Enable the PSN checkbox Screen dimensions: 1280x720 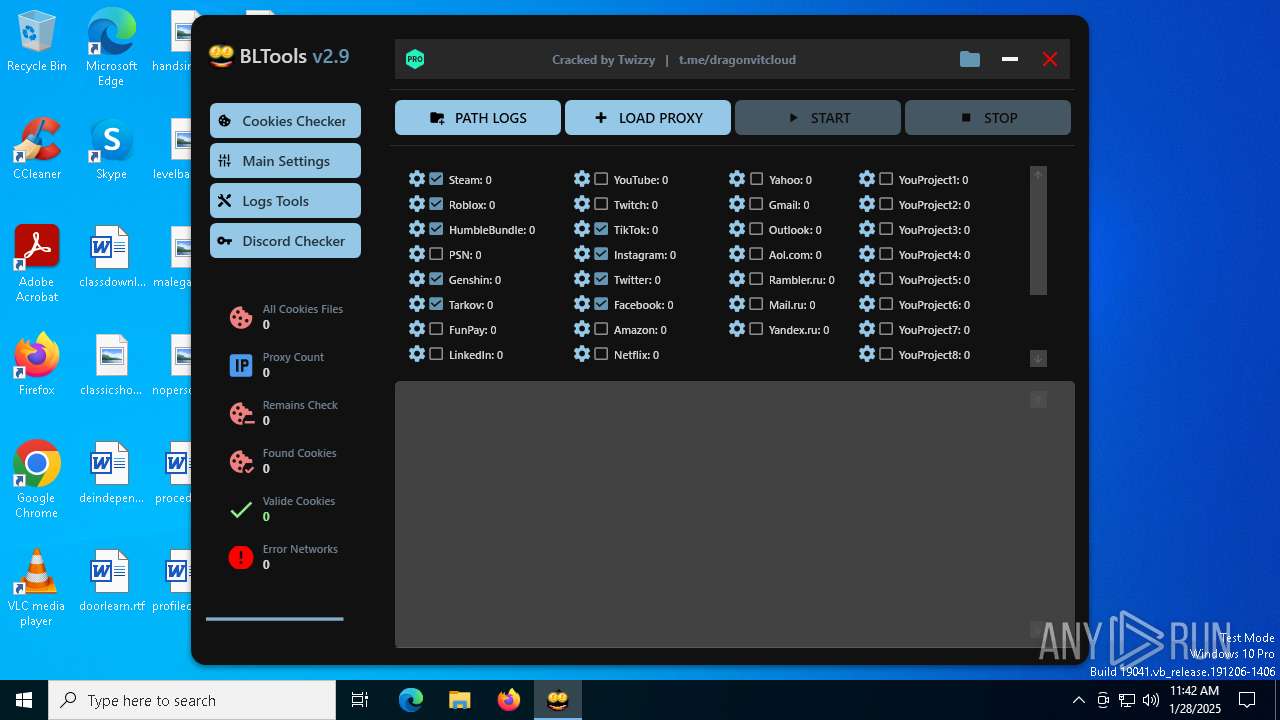(436, 254)
